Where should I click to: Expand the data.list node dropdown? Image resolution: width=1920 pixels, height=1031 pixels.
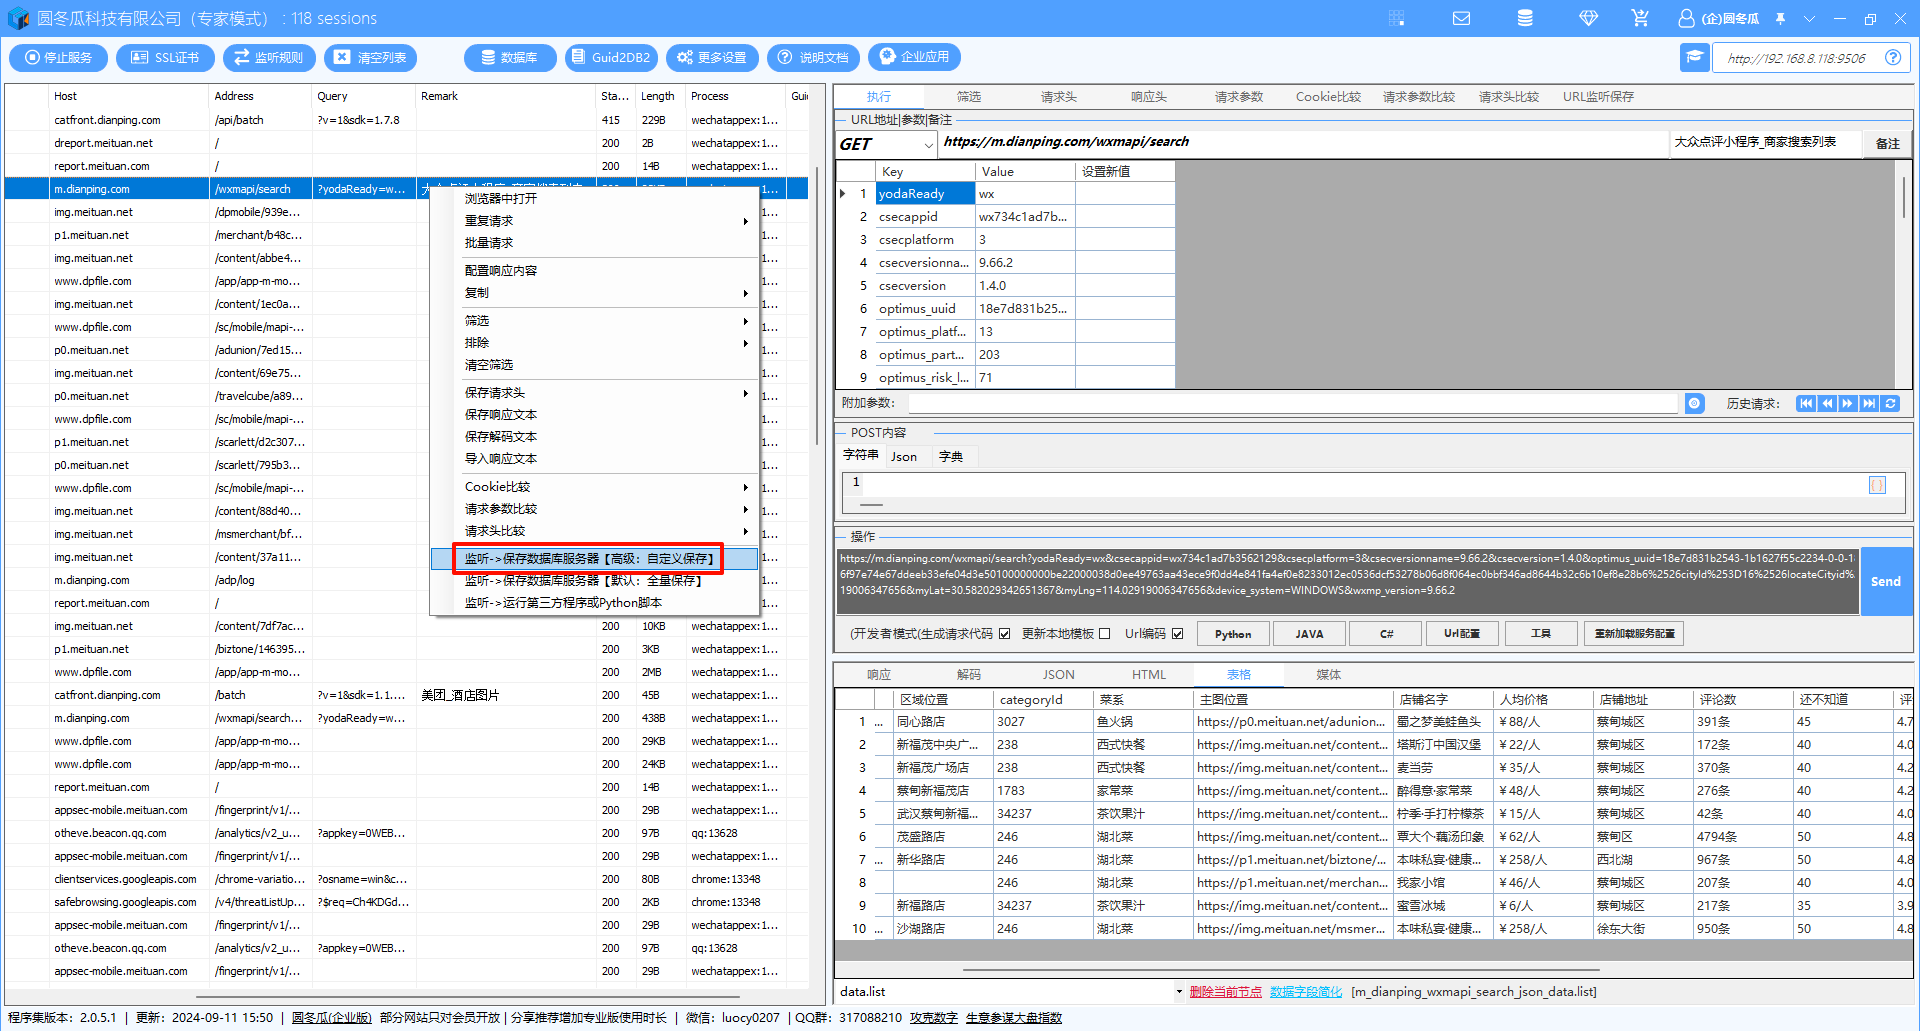point(1179,992)
